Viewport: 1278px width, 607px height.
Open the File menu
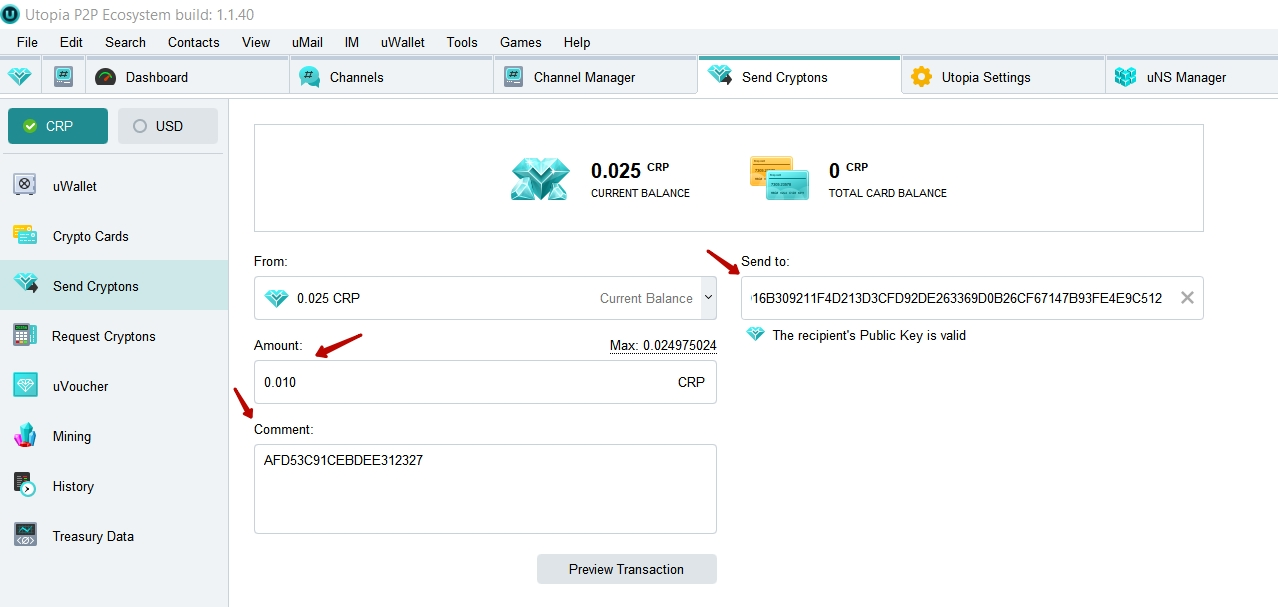(27, 42)
